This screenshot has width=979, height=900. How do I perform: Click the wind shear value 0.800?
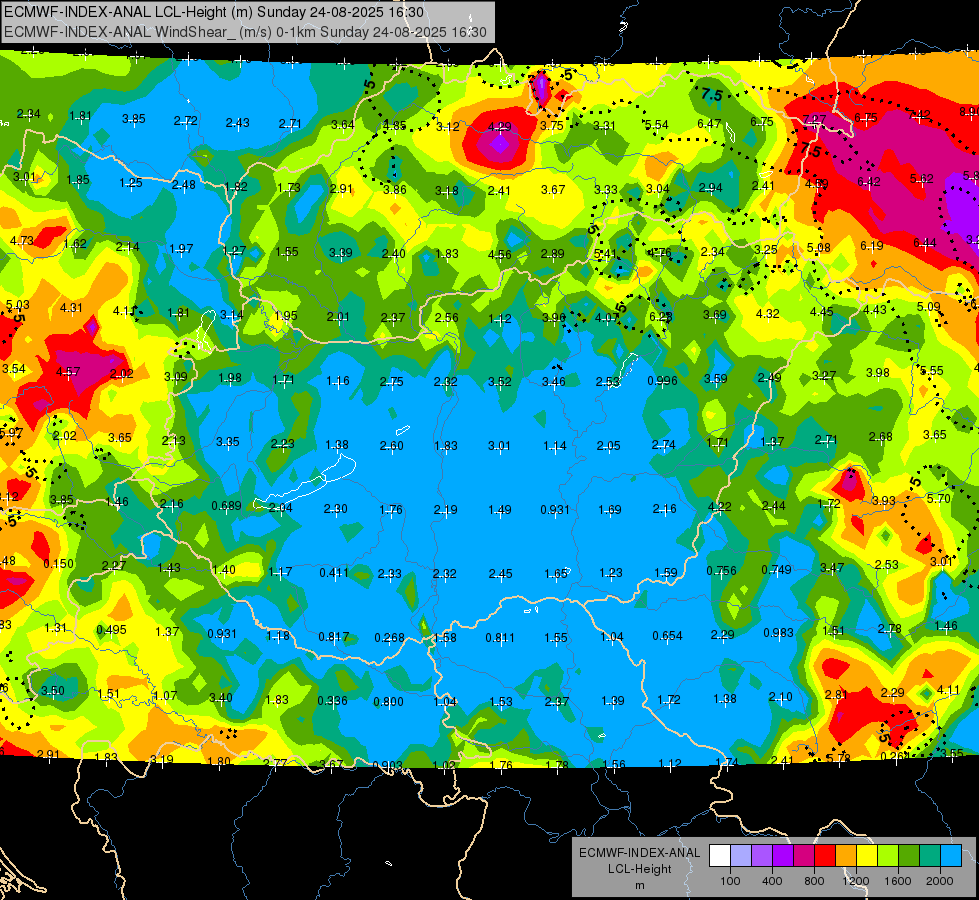[388, 701]
